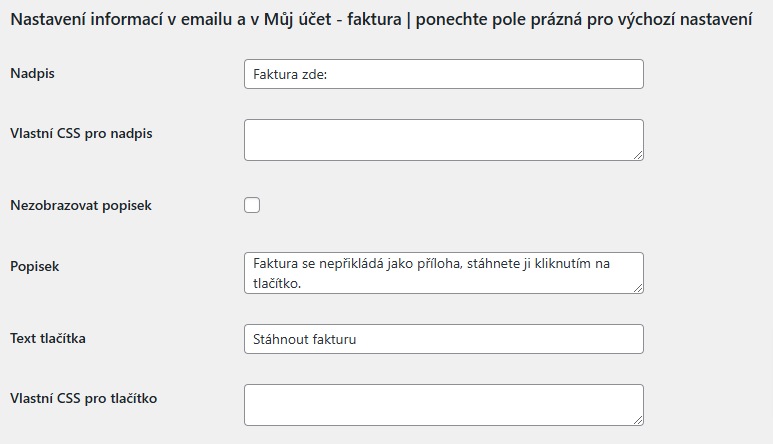Click 'tlačítko.' on second line of Popisek
This screenshot has width=773, height=444.
[277, 284]
